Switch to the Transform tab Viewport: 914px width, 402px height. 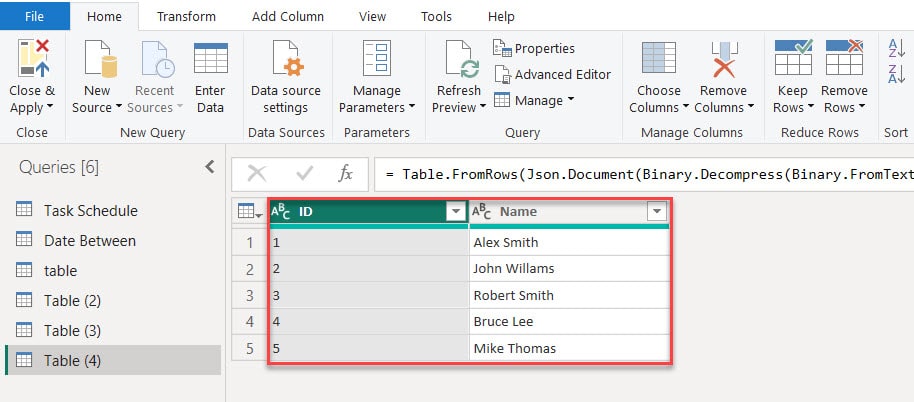(187, 16)
